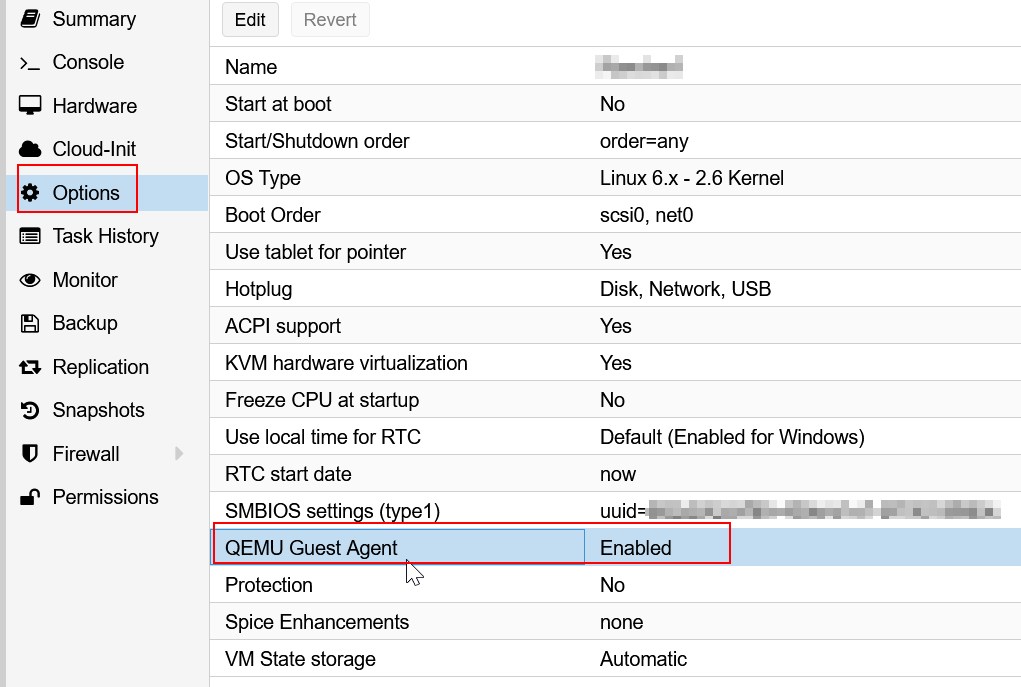Open the Console terminal icon
1021x687 pixels.
click(30, 62)
